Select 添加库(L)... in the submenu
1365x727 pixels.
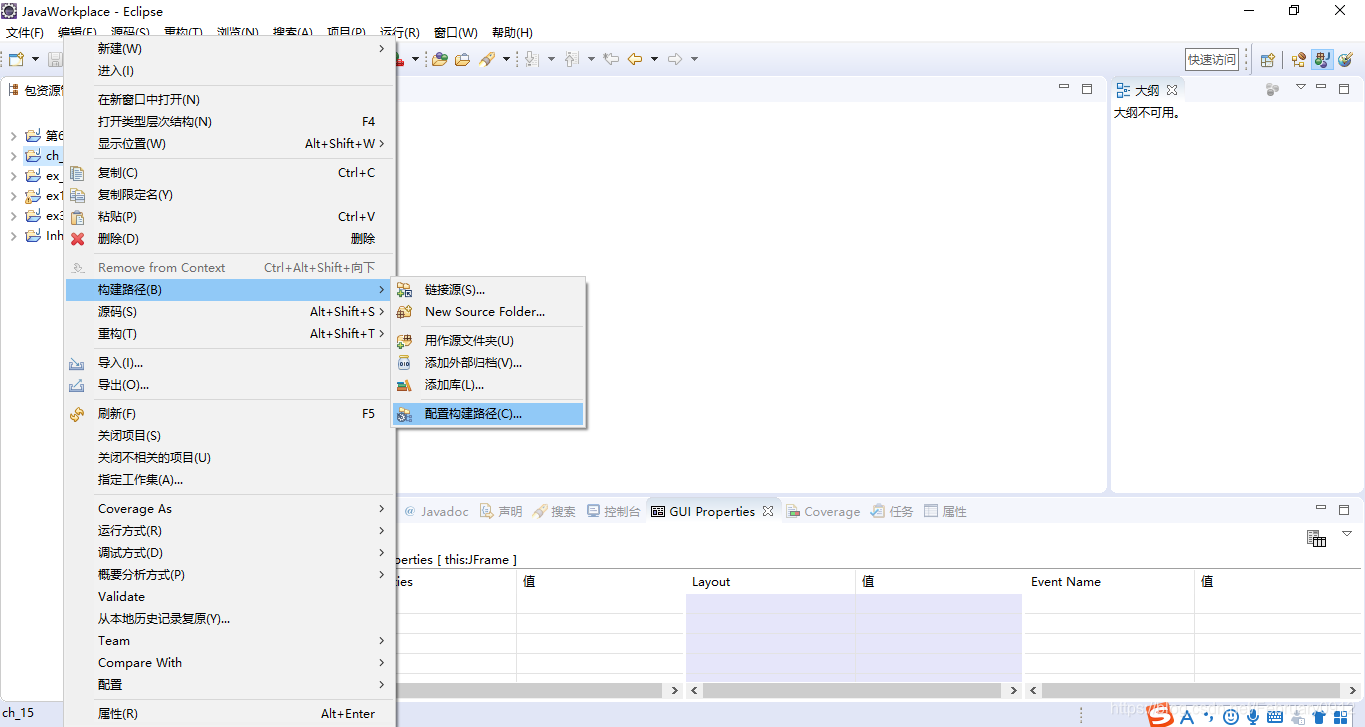pyautogui.click(x=488, y=385)
